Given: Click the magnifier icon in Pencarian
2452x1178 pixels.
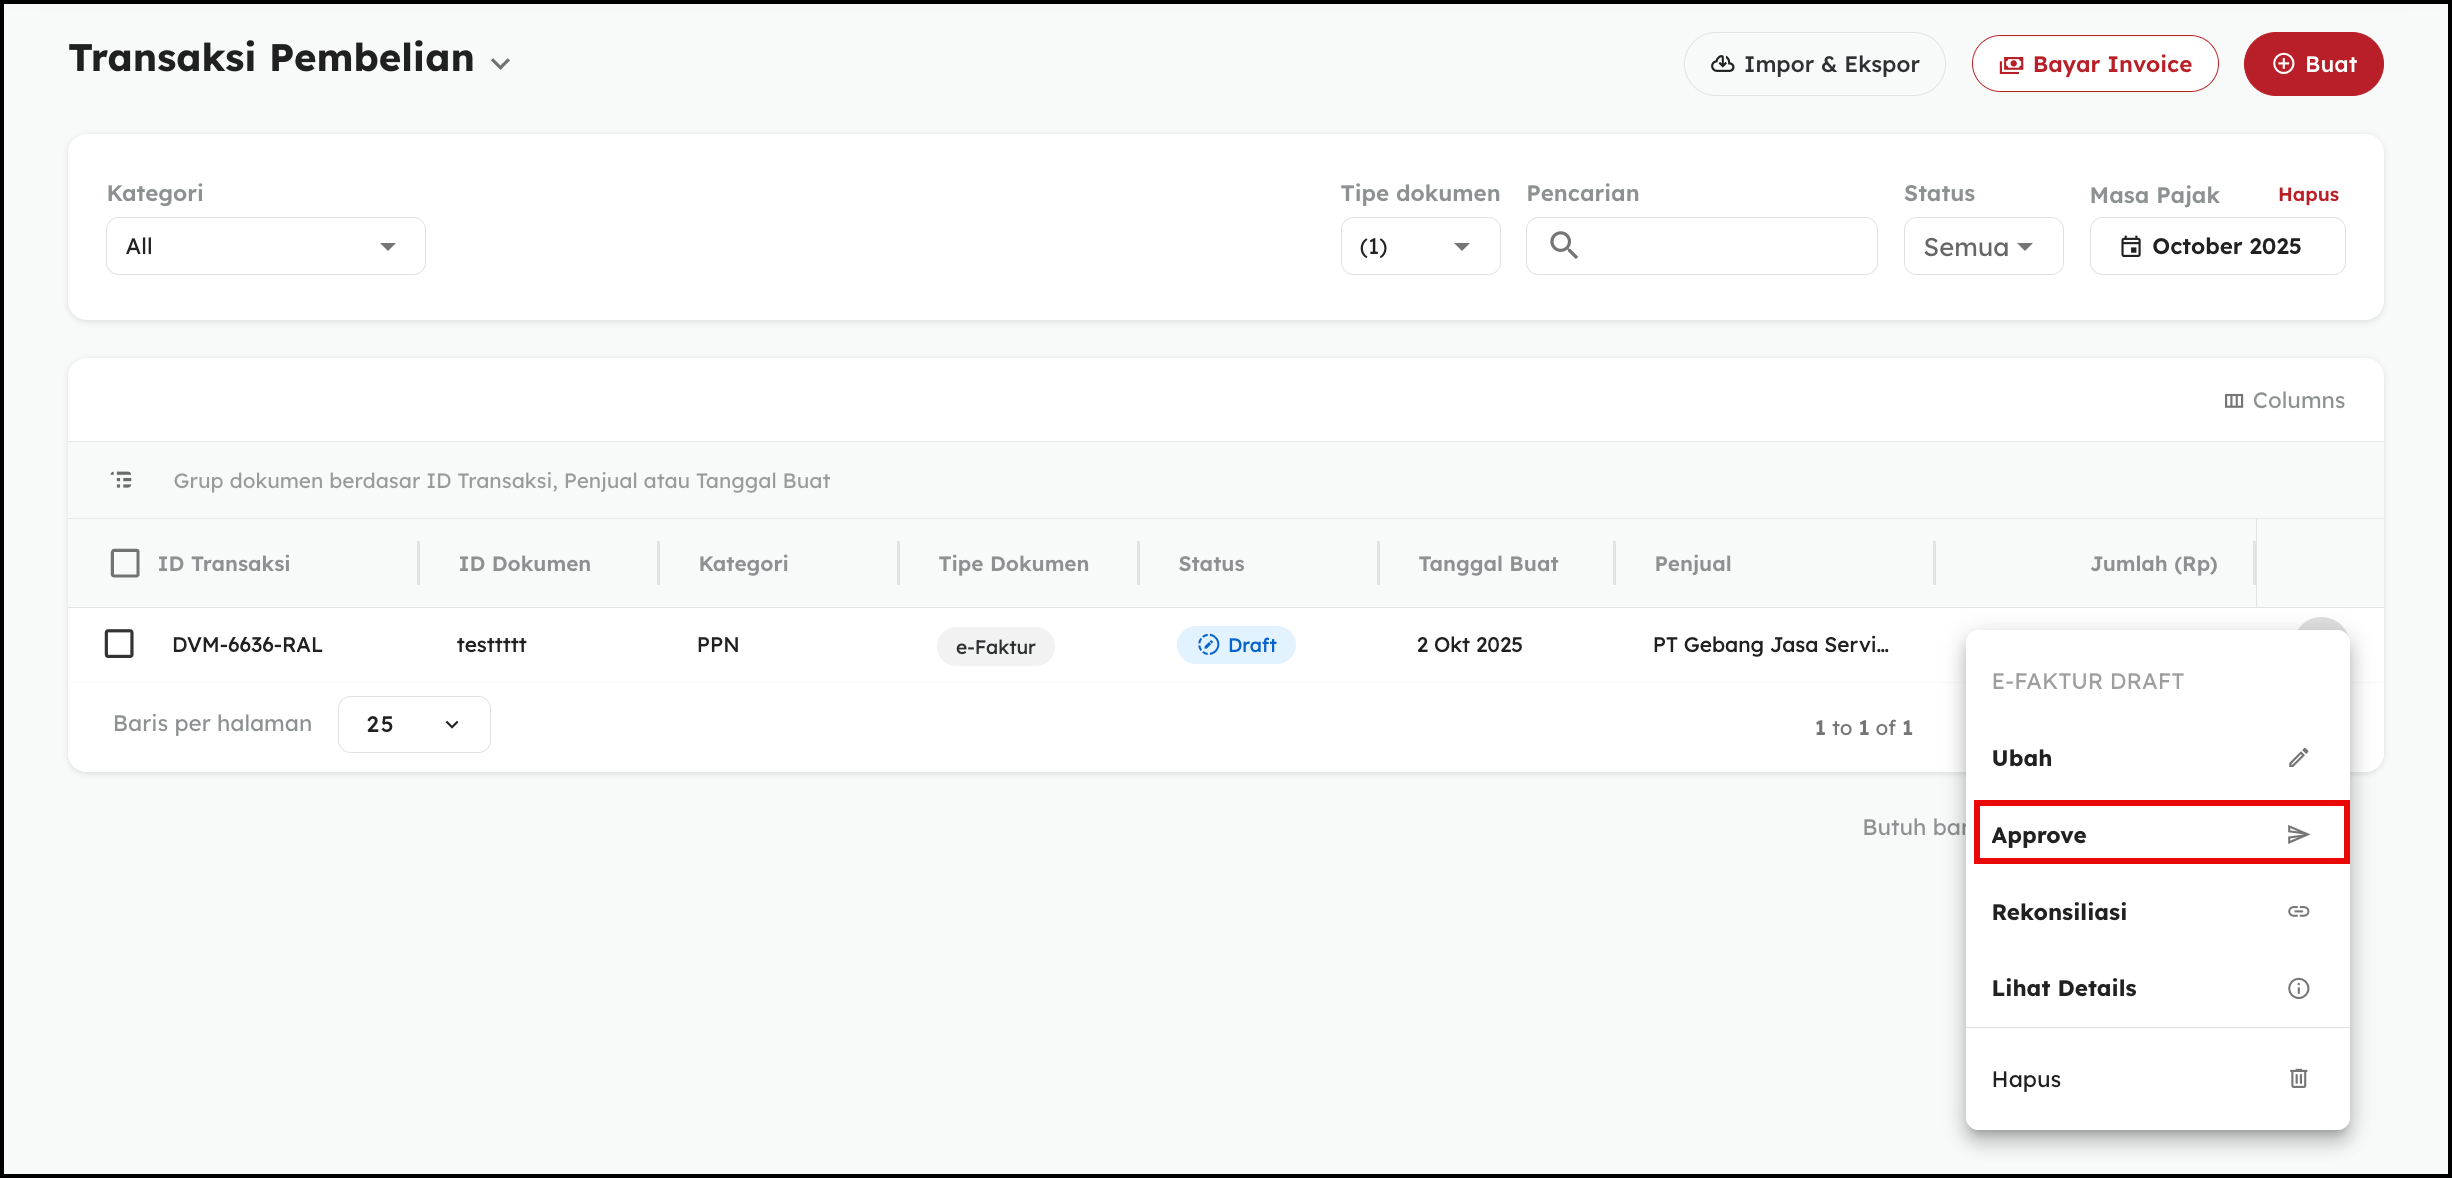Looking at the screenshot, I should [1564, 245].
